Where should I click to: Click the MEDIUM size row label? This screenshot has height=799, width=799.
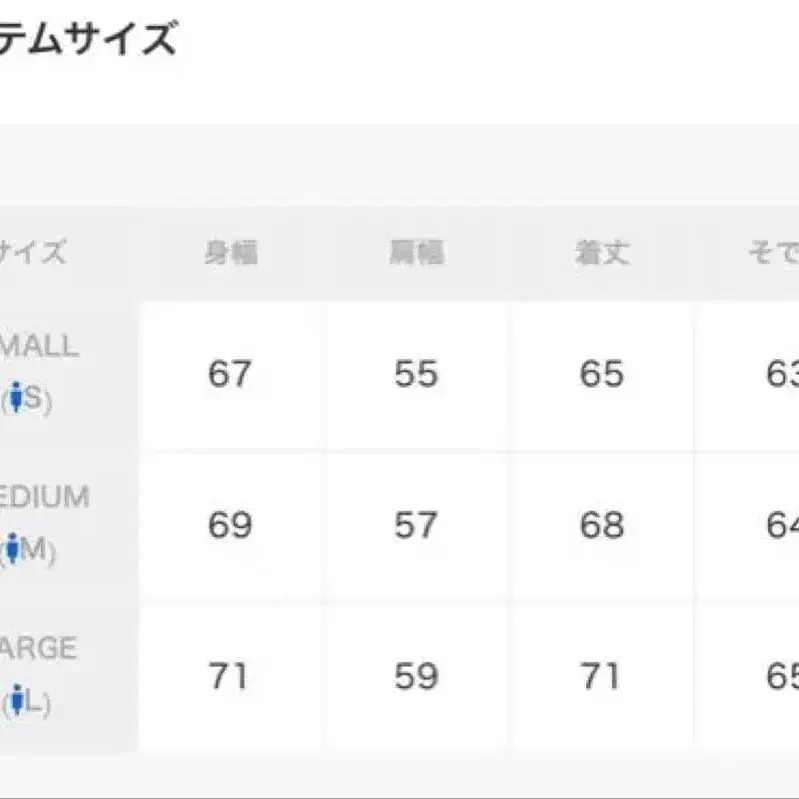[x=44, y=498]
